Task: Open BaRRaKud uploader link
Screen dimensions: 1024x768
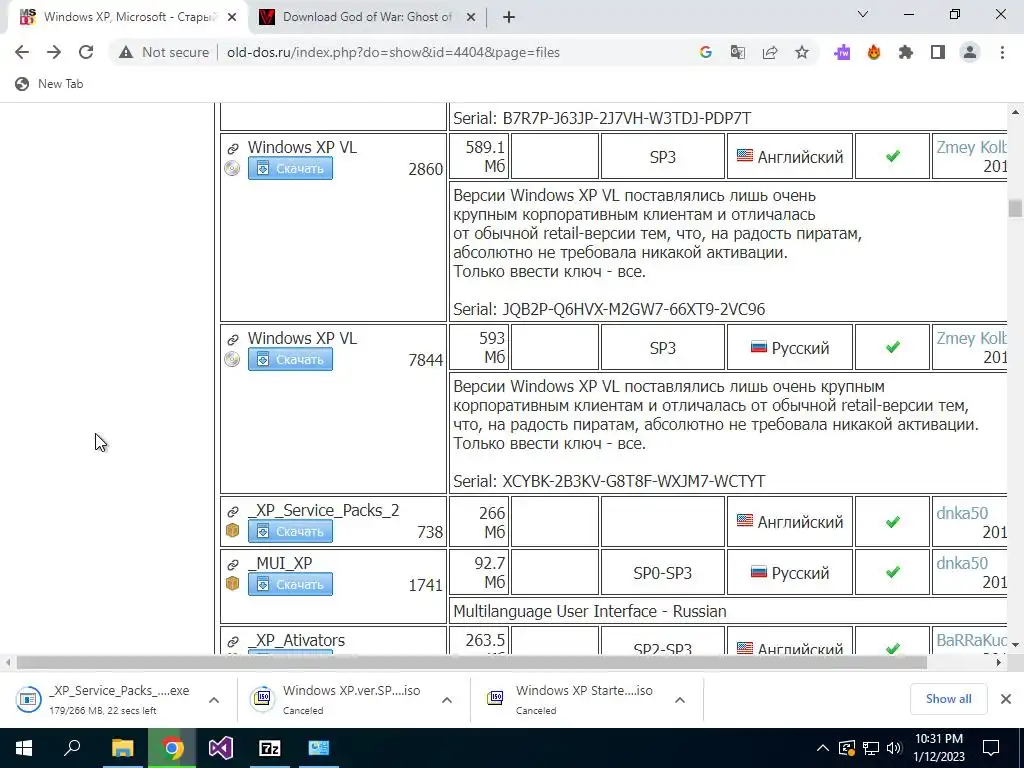Action: tap(971, 641)
